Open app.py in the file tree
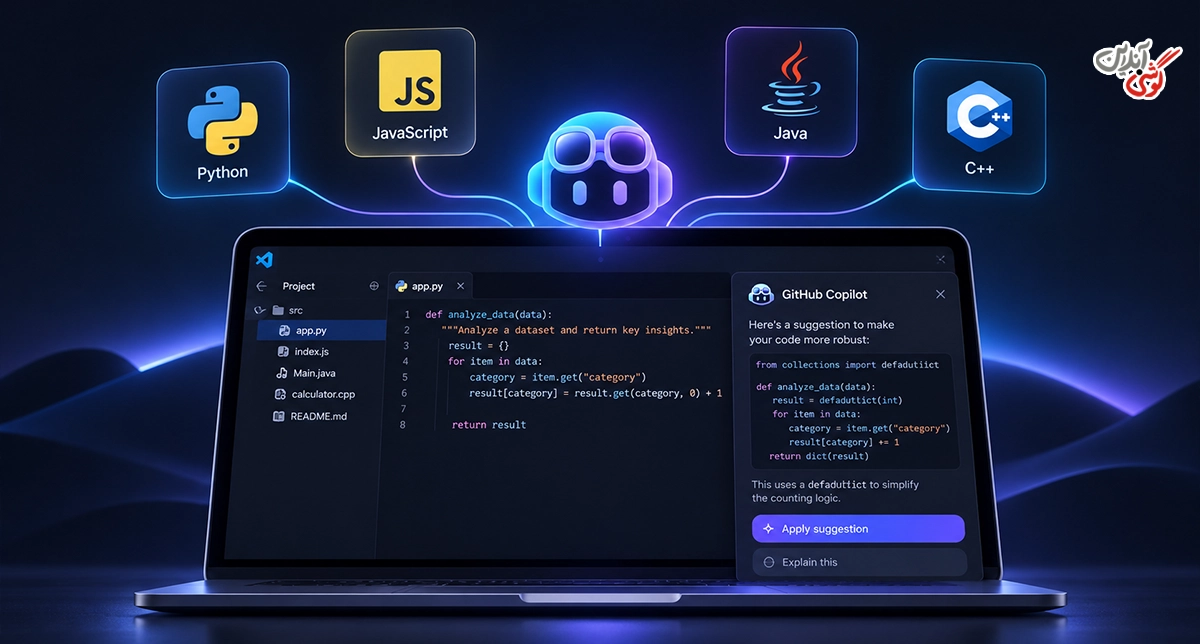 [320, 330]
